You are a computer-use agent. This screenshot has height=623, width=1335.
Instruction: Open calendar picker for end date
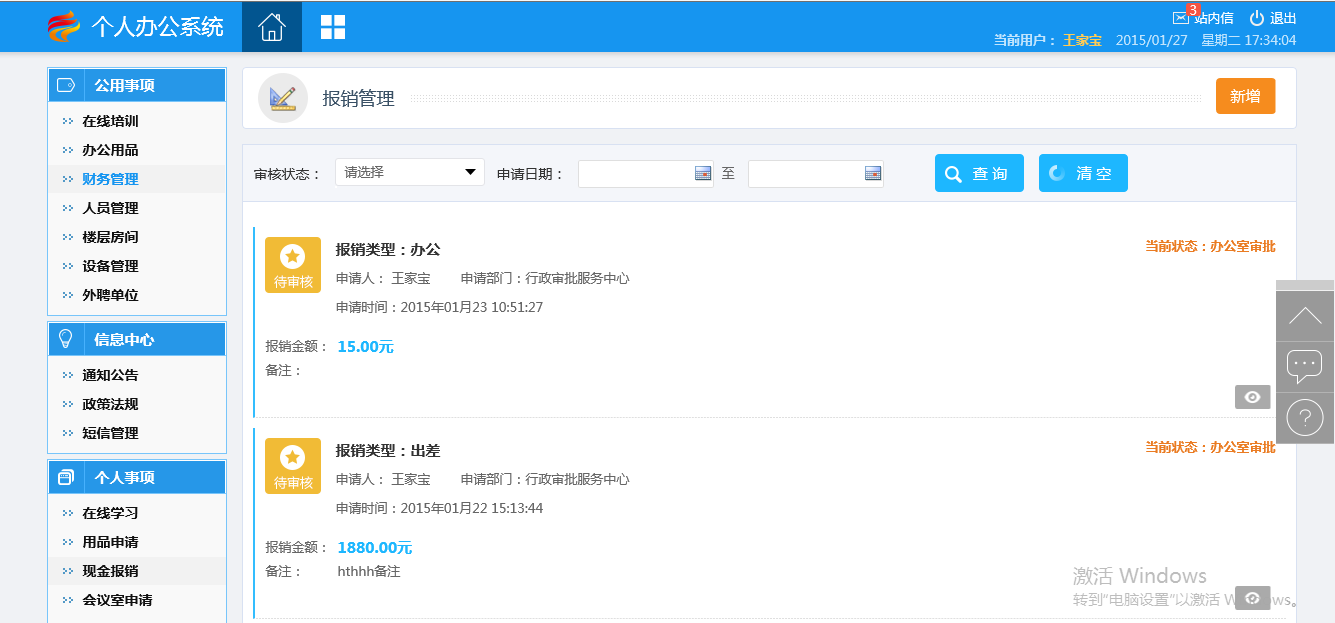point(873,173)
